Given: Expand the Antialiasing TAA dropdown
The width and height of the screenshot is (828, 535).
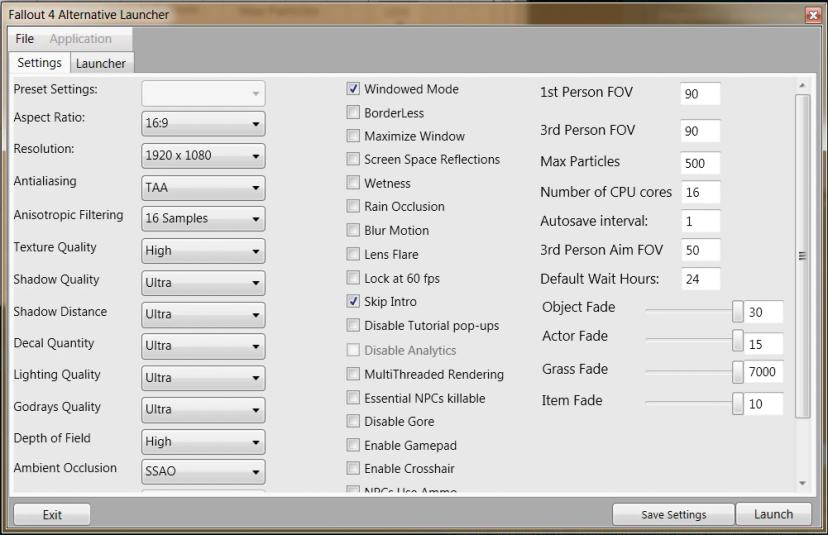Looking at the screenshot, I should click(204, 187).
